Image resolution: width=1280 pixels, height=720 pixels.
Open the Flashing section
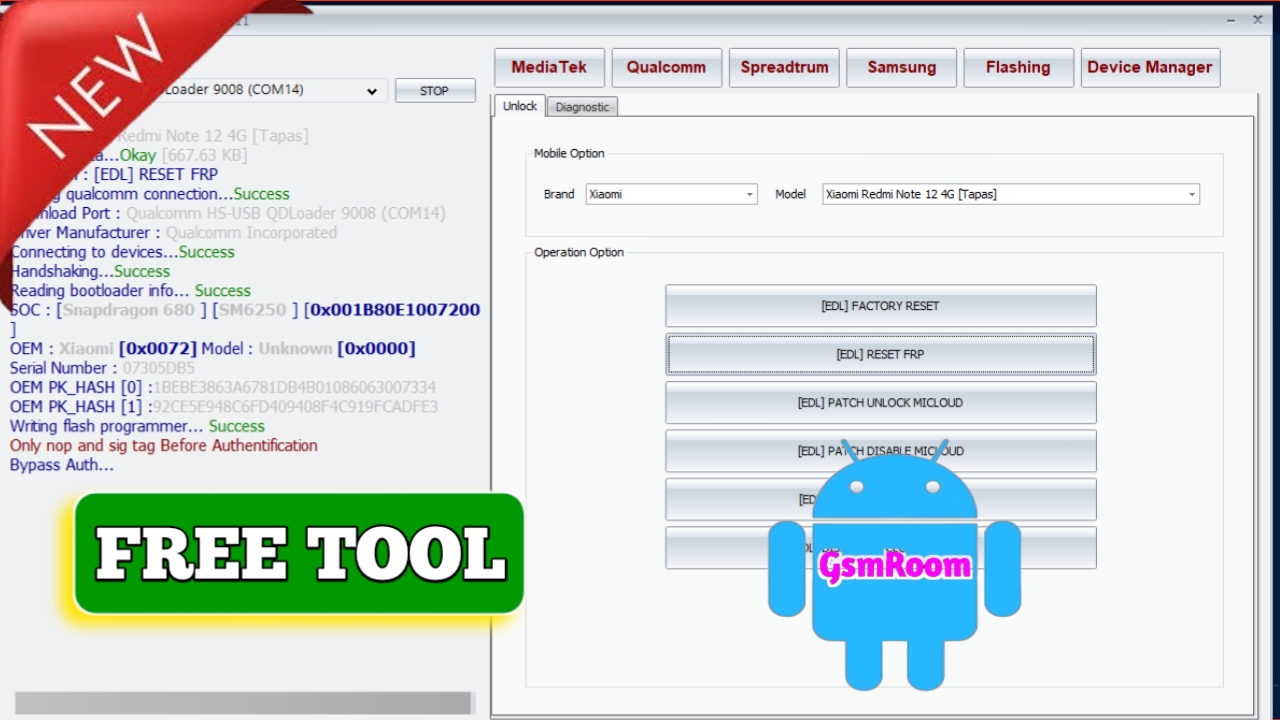(1018, 68)
